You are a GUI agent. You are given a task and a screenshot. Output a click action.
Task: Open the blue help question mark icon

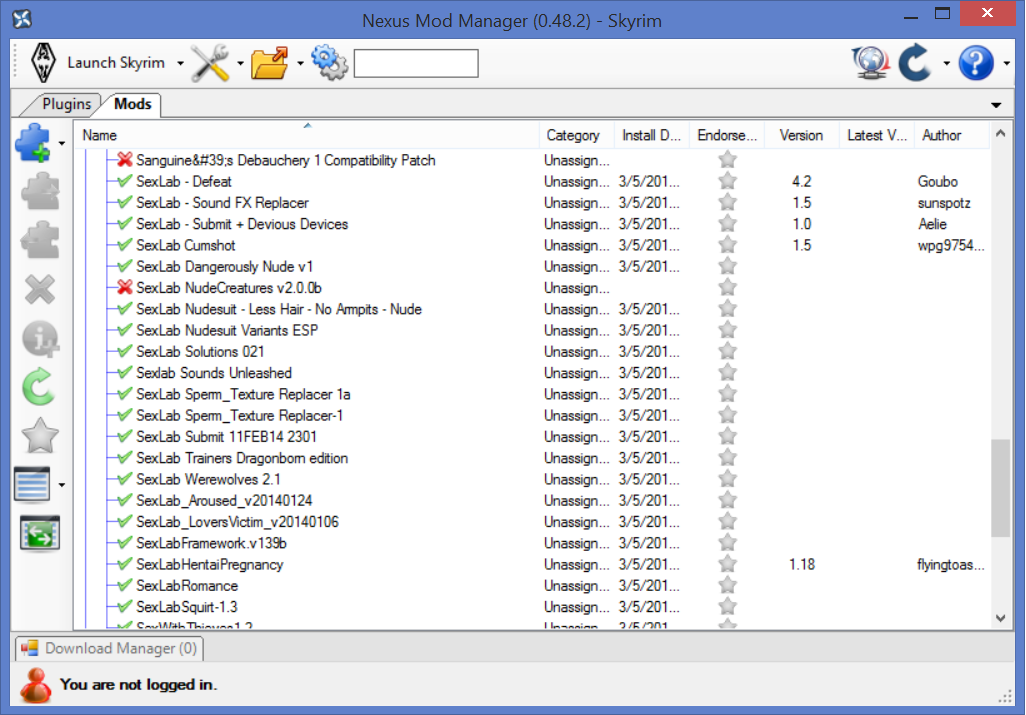click(x=976, y=63)
